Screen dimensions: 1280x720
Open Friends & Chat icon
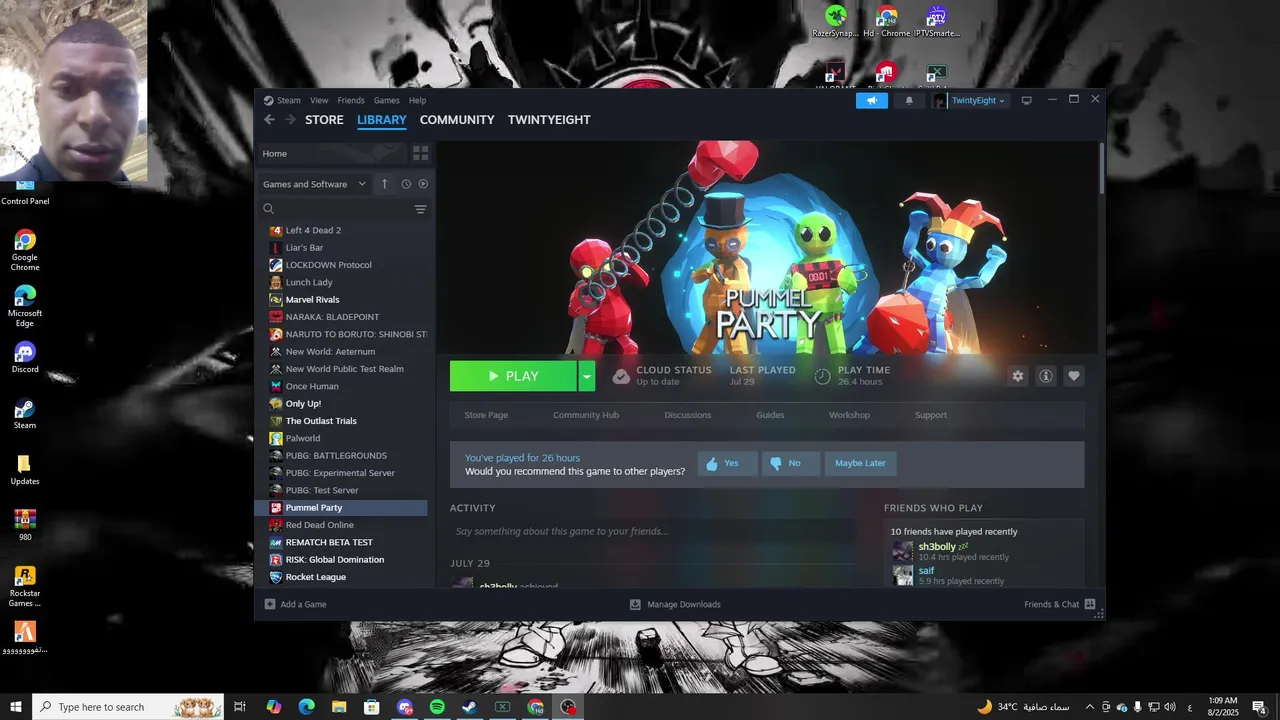pyautogui.click(x=1090, y=604)
